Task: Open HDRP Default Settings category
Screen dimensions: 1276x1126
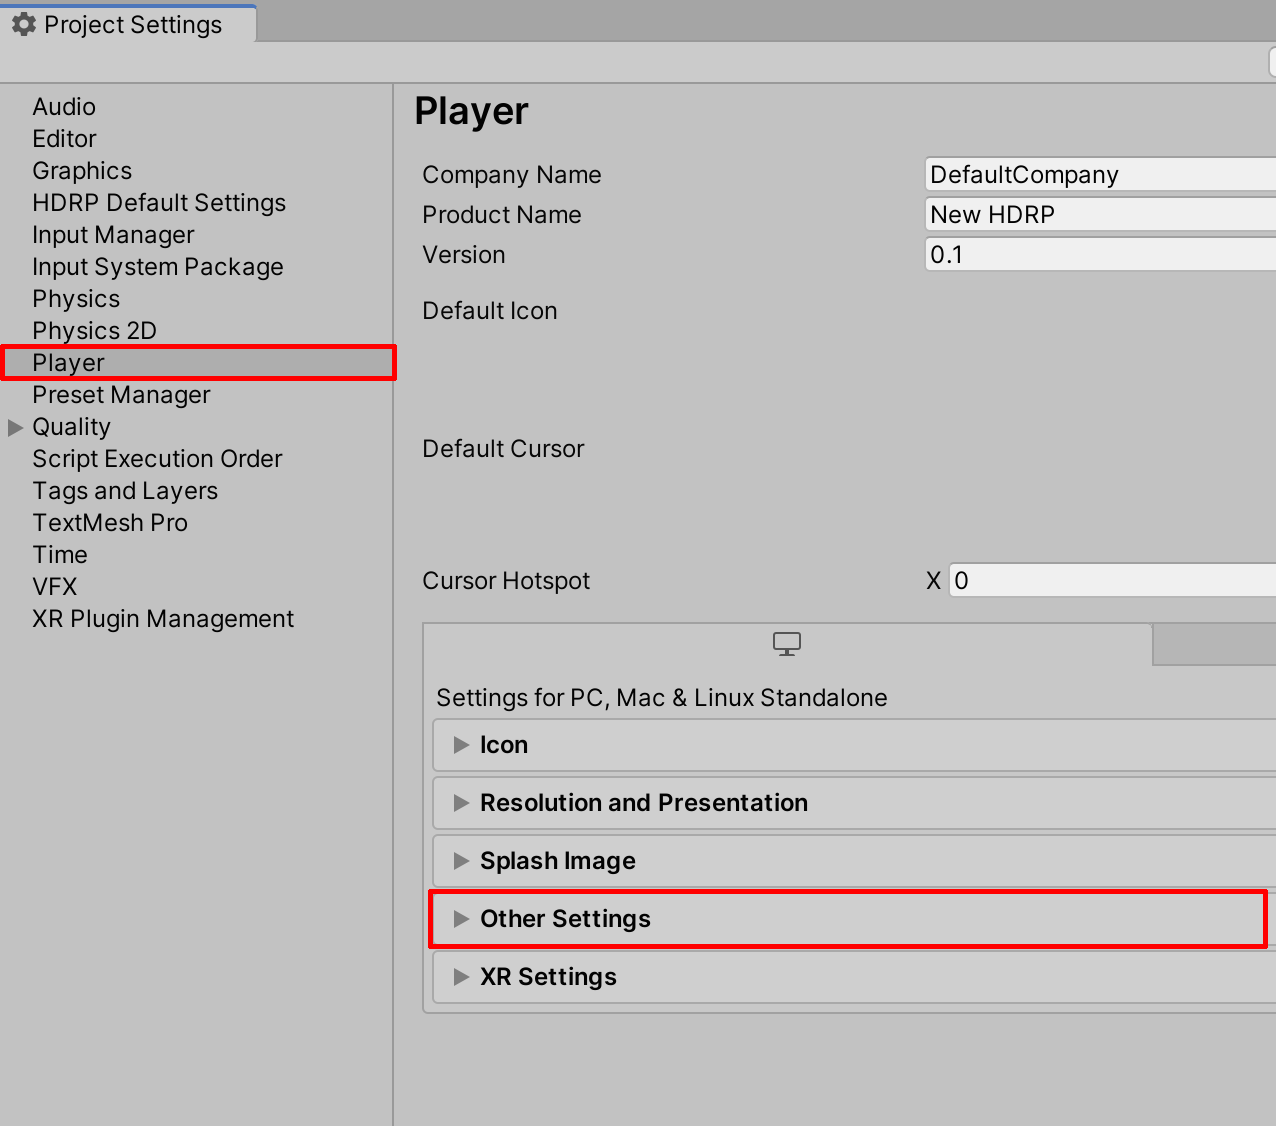Action: coord(159,203)
